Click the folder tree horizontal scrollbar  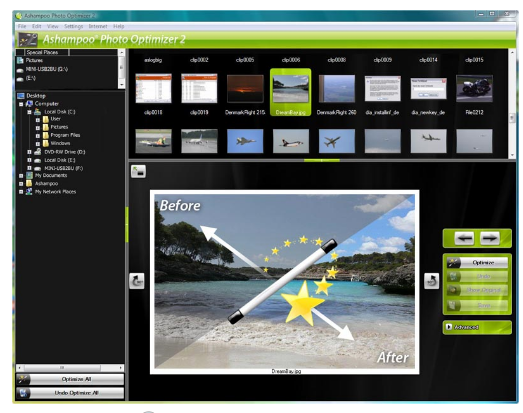point(70,368)
